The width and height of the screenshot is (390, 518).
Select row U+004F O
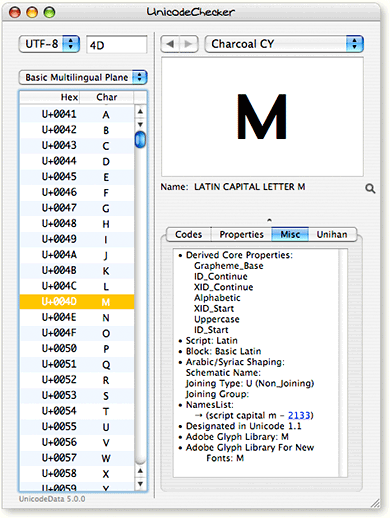coord(77,333)
